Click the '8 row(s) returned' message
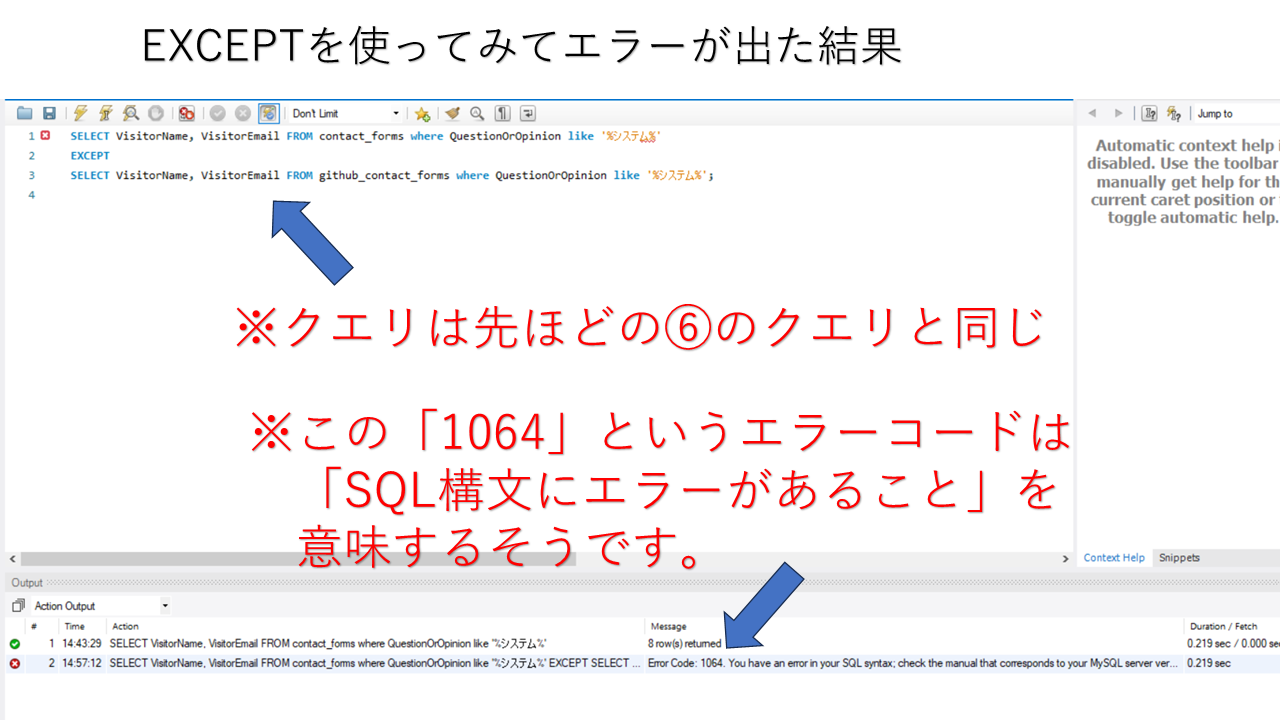This screenshot has width=1280, height=720. [684, 644]
